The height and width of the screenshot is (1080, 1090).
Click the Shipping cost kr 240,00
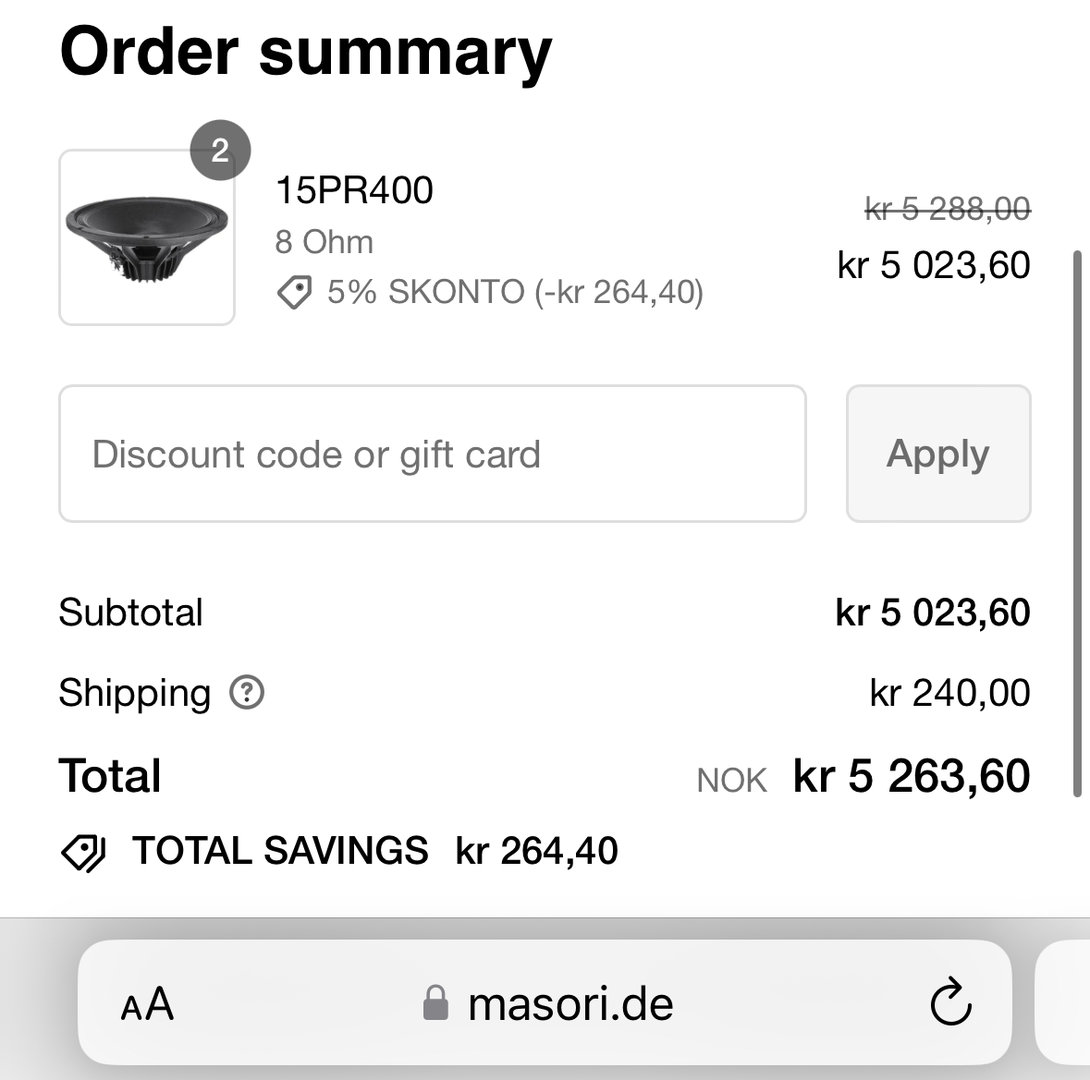coord(950,693)
